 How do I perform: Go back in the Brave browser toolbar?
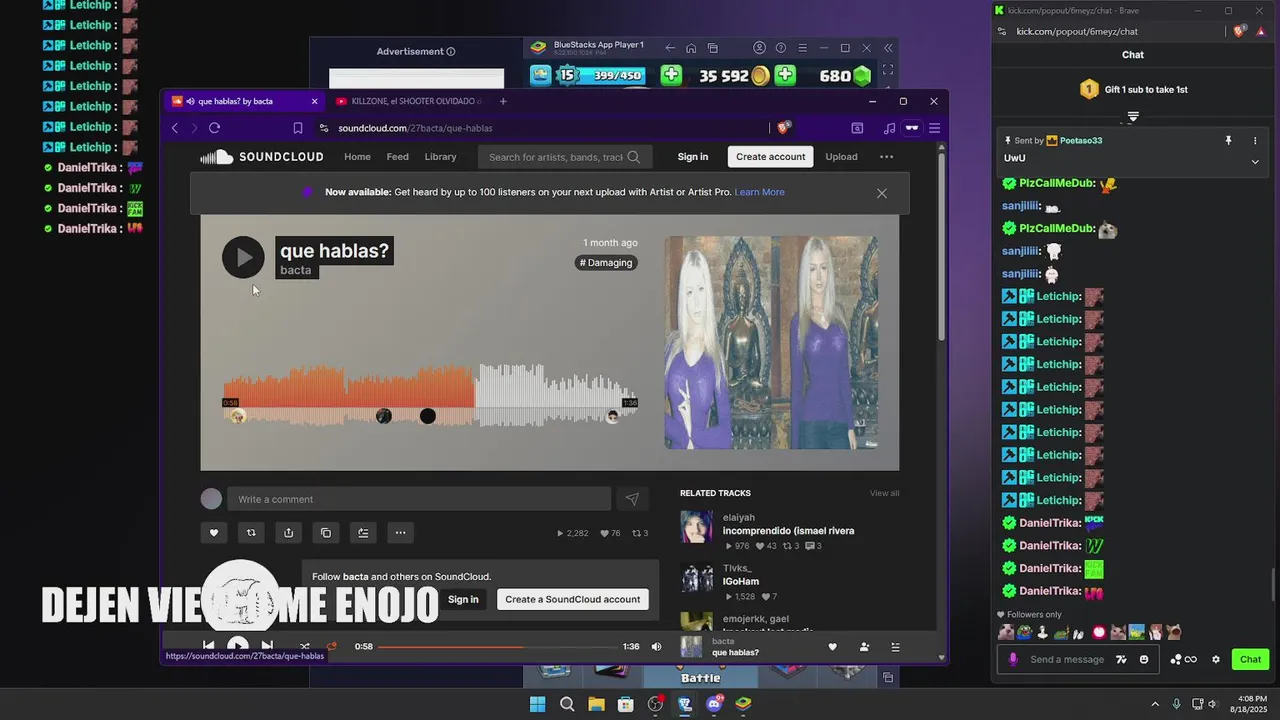tap(175, 128)
